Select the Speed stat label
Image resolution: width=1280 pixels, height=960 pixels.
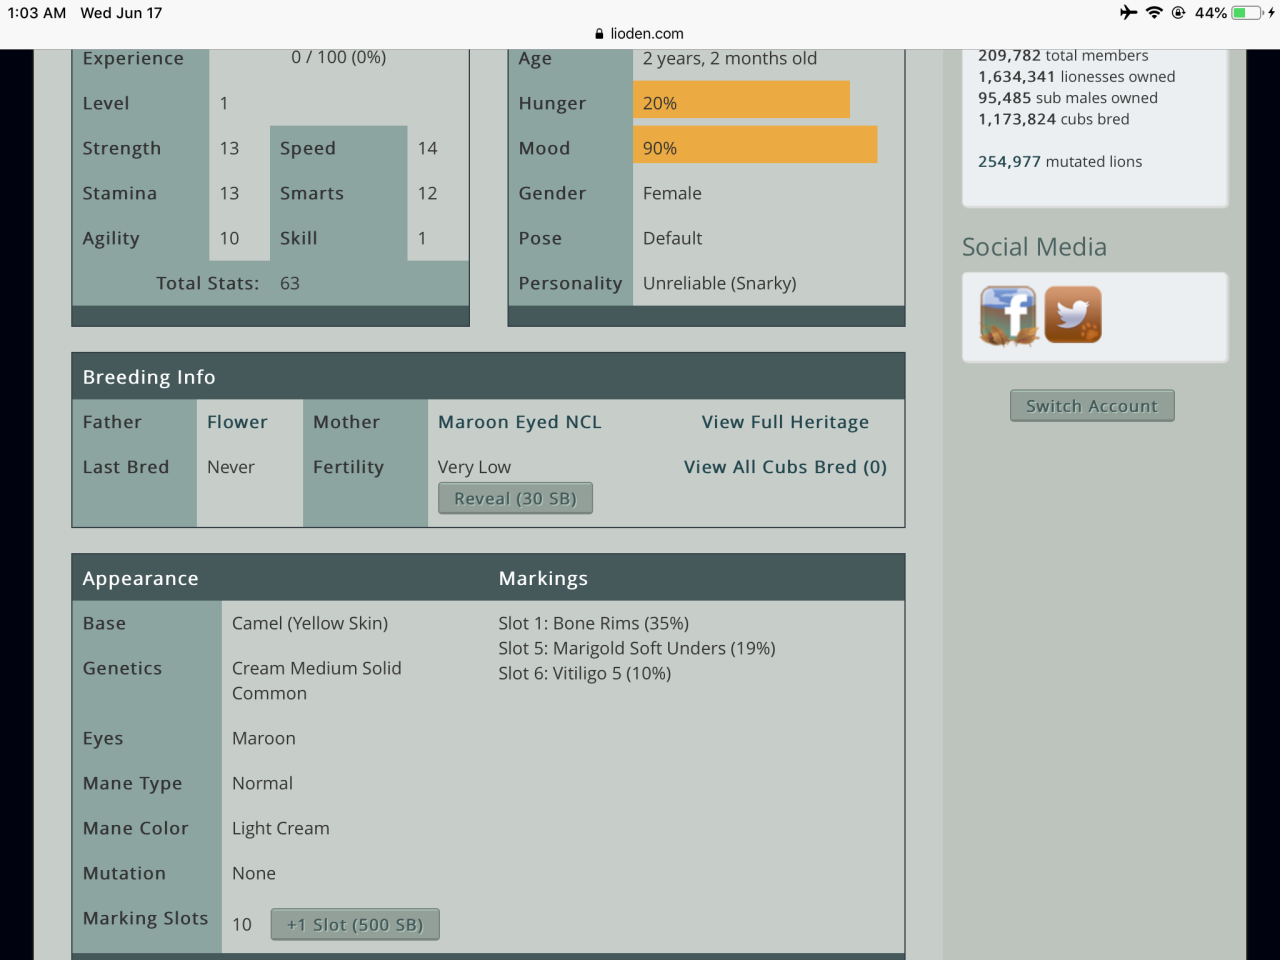pos(308,148)
